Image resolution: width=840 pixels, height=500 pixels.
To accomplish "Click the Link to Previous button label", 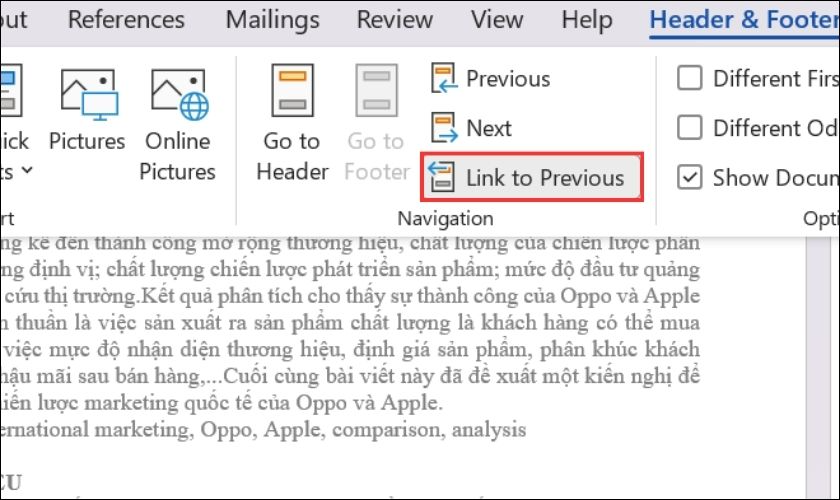I will [x=545, y=178].
